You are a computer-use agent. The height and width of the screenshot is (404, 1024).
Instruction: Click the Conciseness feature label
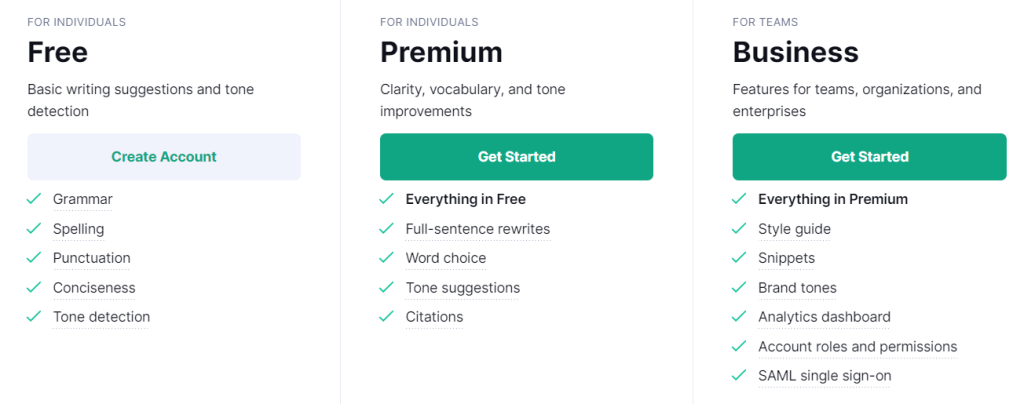pyautogui.click(x=94, y=288)
